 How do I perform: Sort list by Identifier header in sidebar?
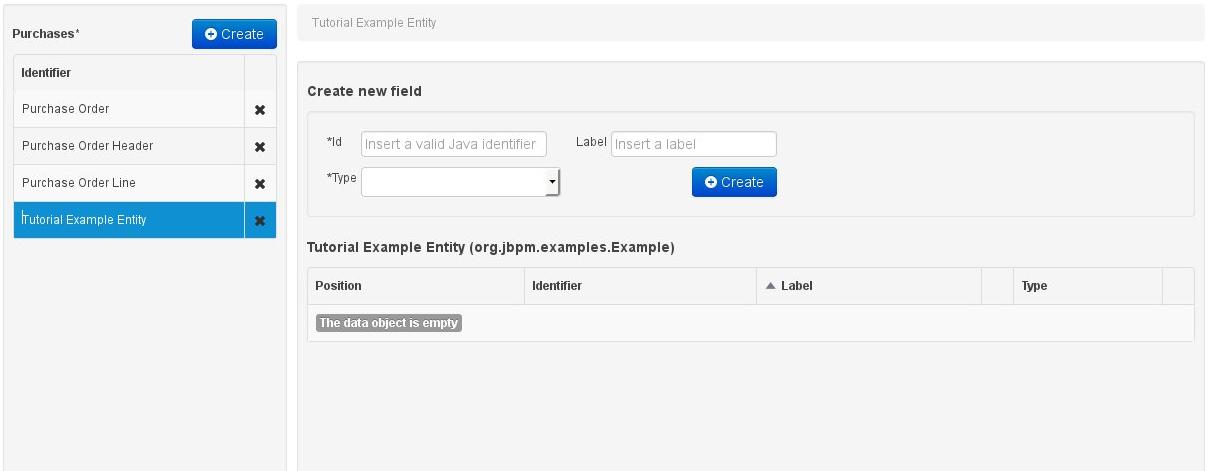coord(46,73)
